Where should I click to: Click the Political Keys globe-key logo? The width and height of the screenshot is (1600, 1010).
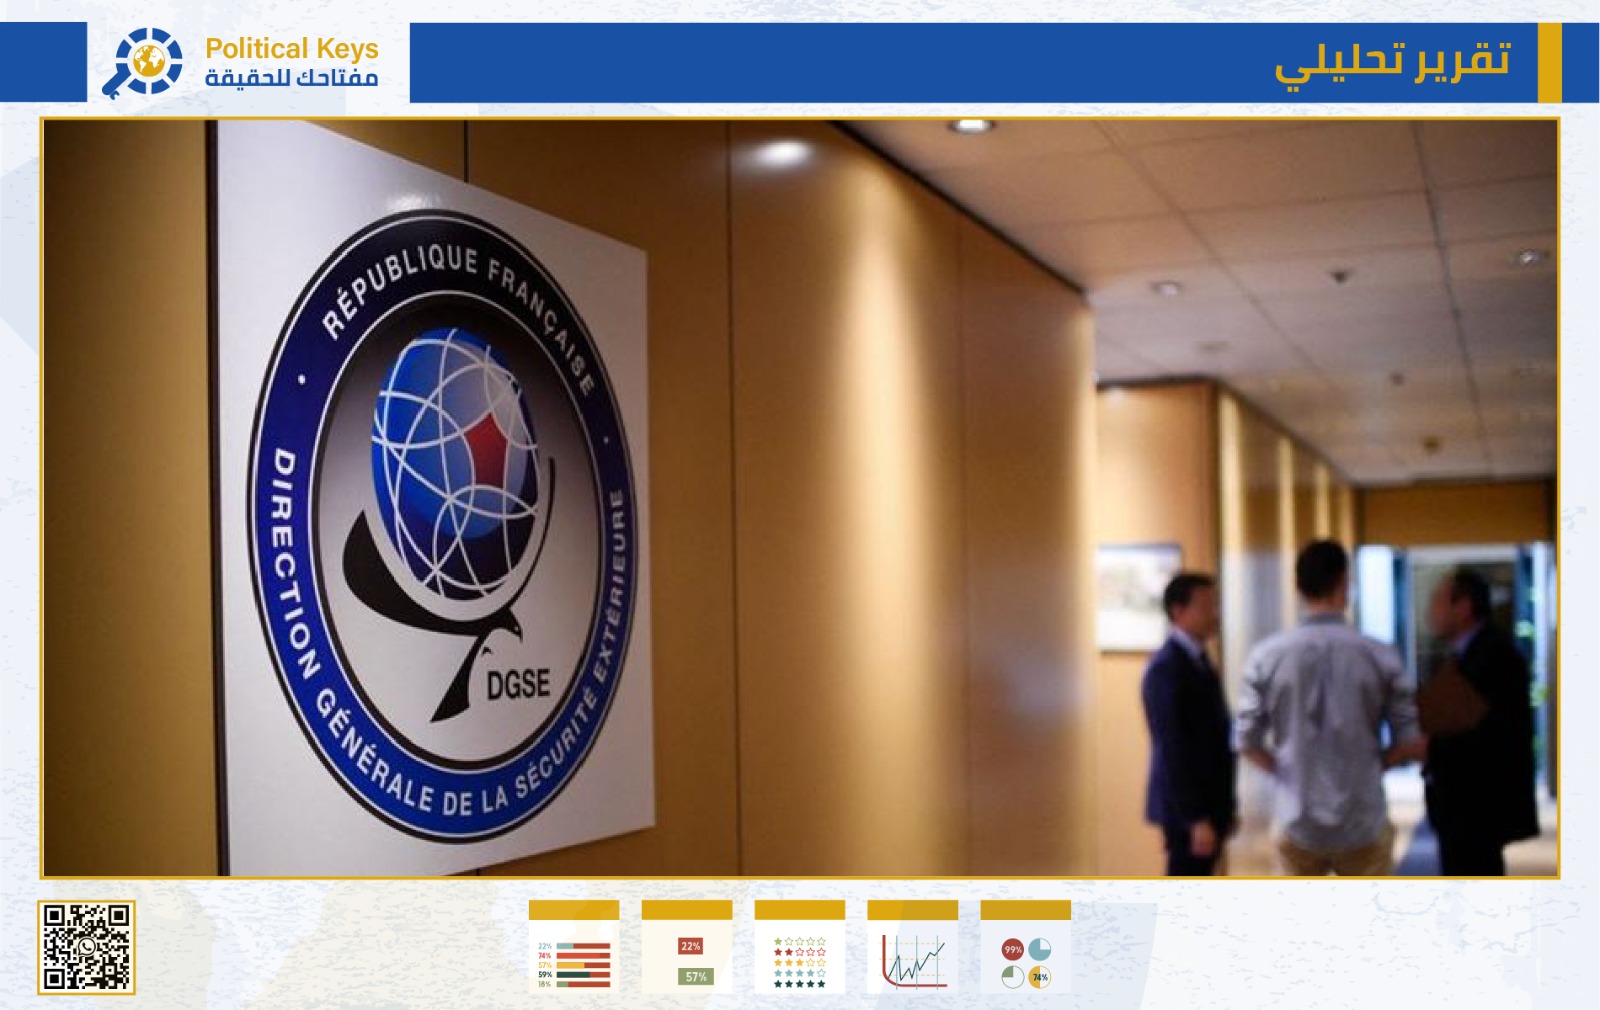[x=143, y=62]
